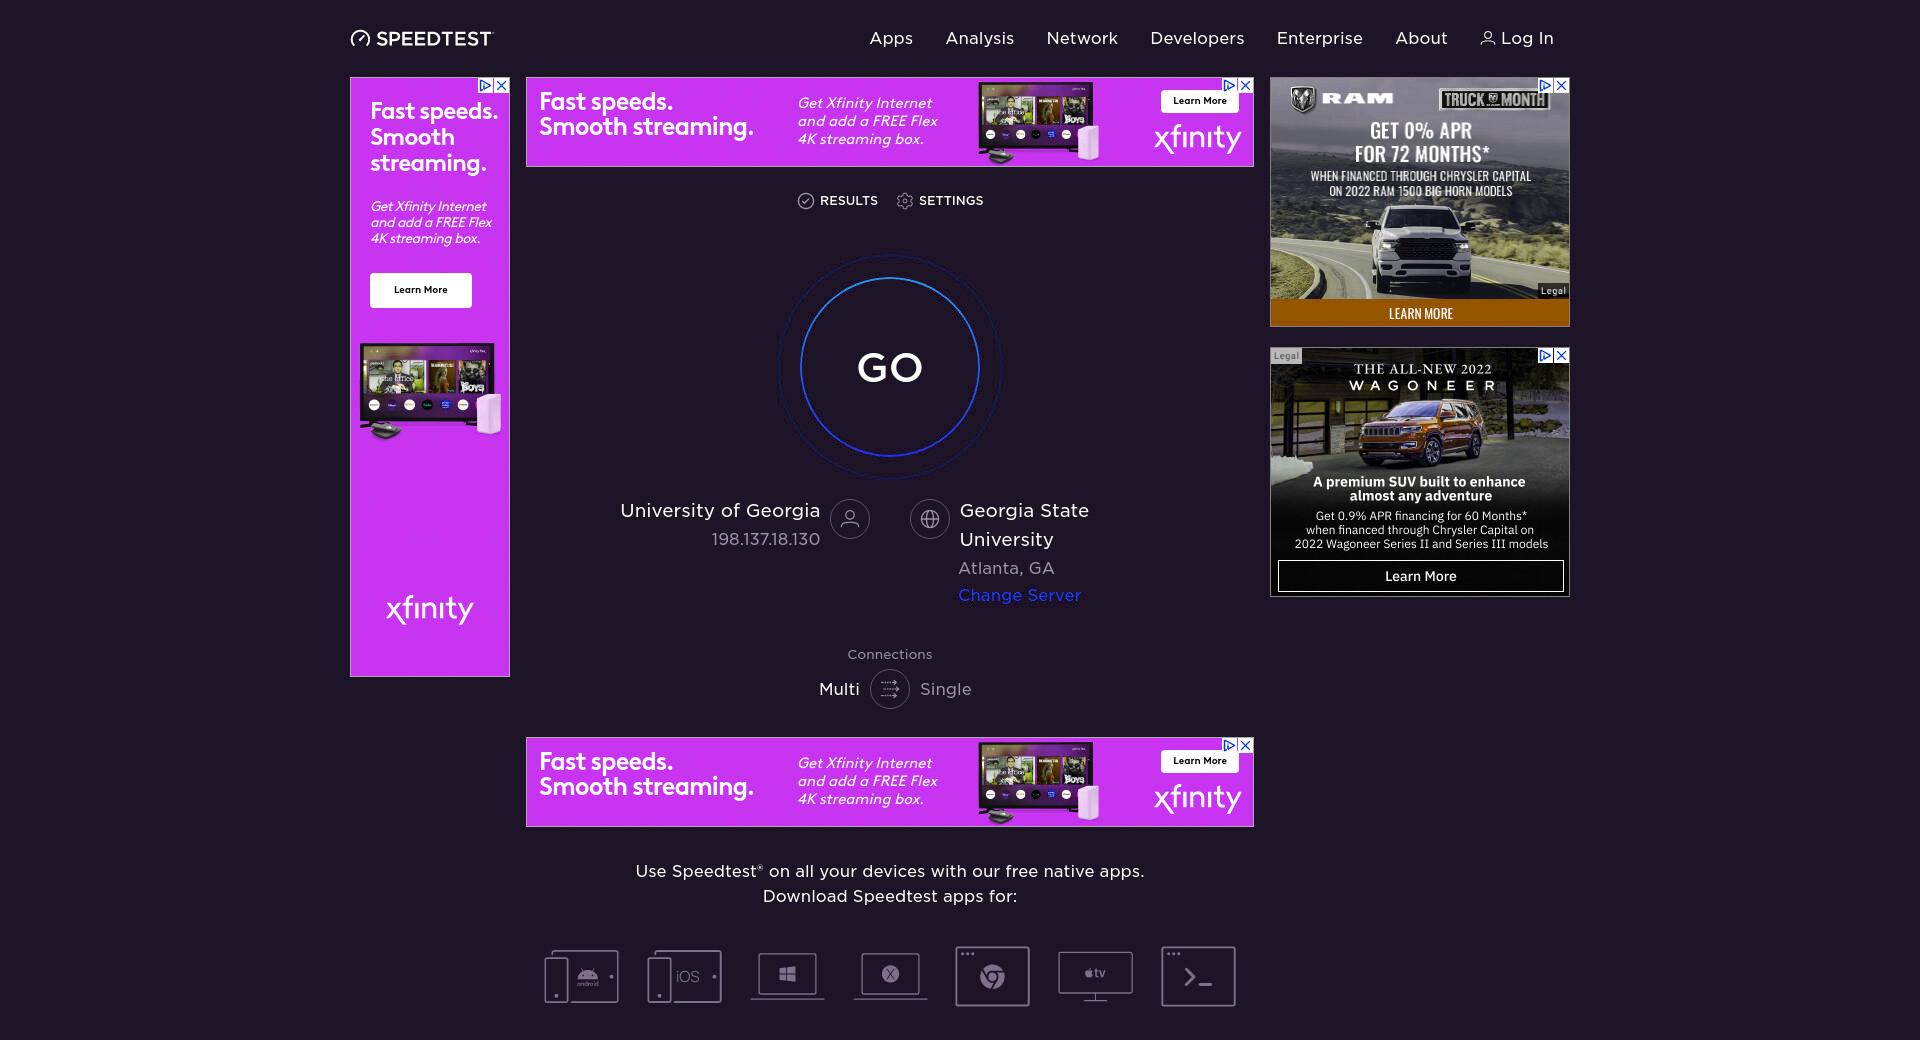Toggle the Multi/Single connections switch
Screen dimensions: 1920x1040
890,689
